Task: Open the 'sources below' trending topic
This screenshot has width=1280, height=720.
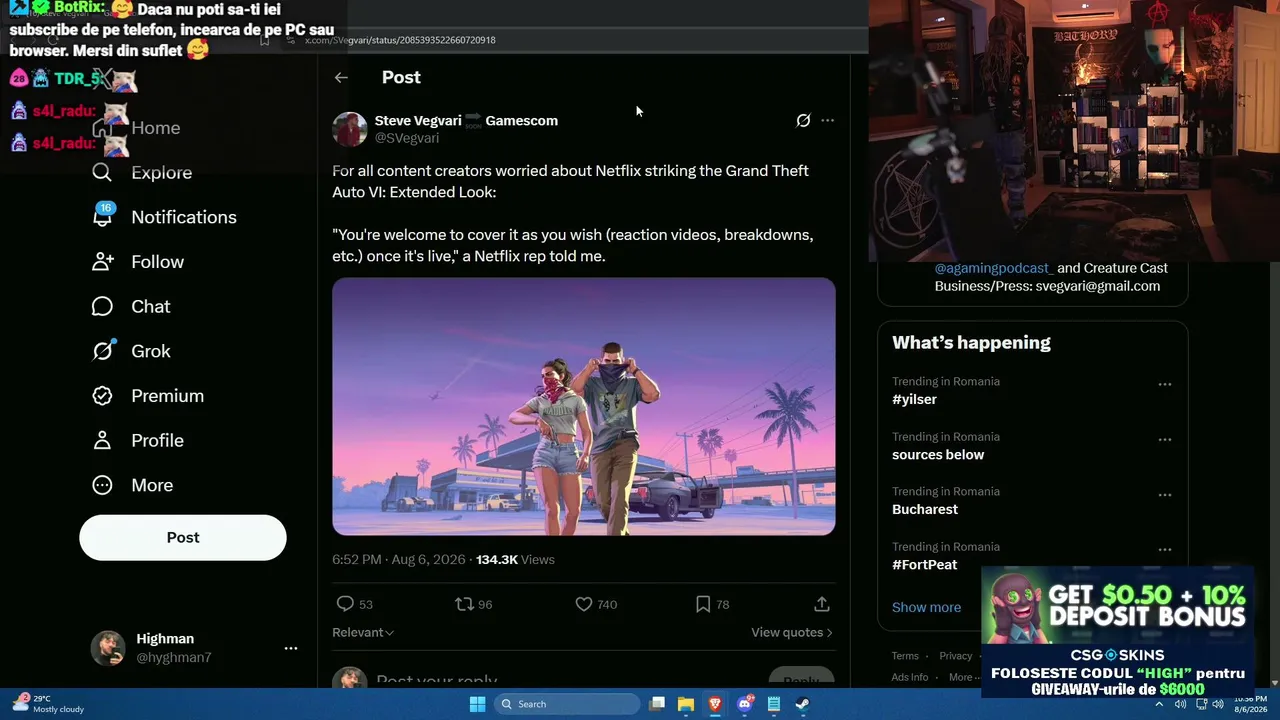Action: 938,454
